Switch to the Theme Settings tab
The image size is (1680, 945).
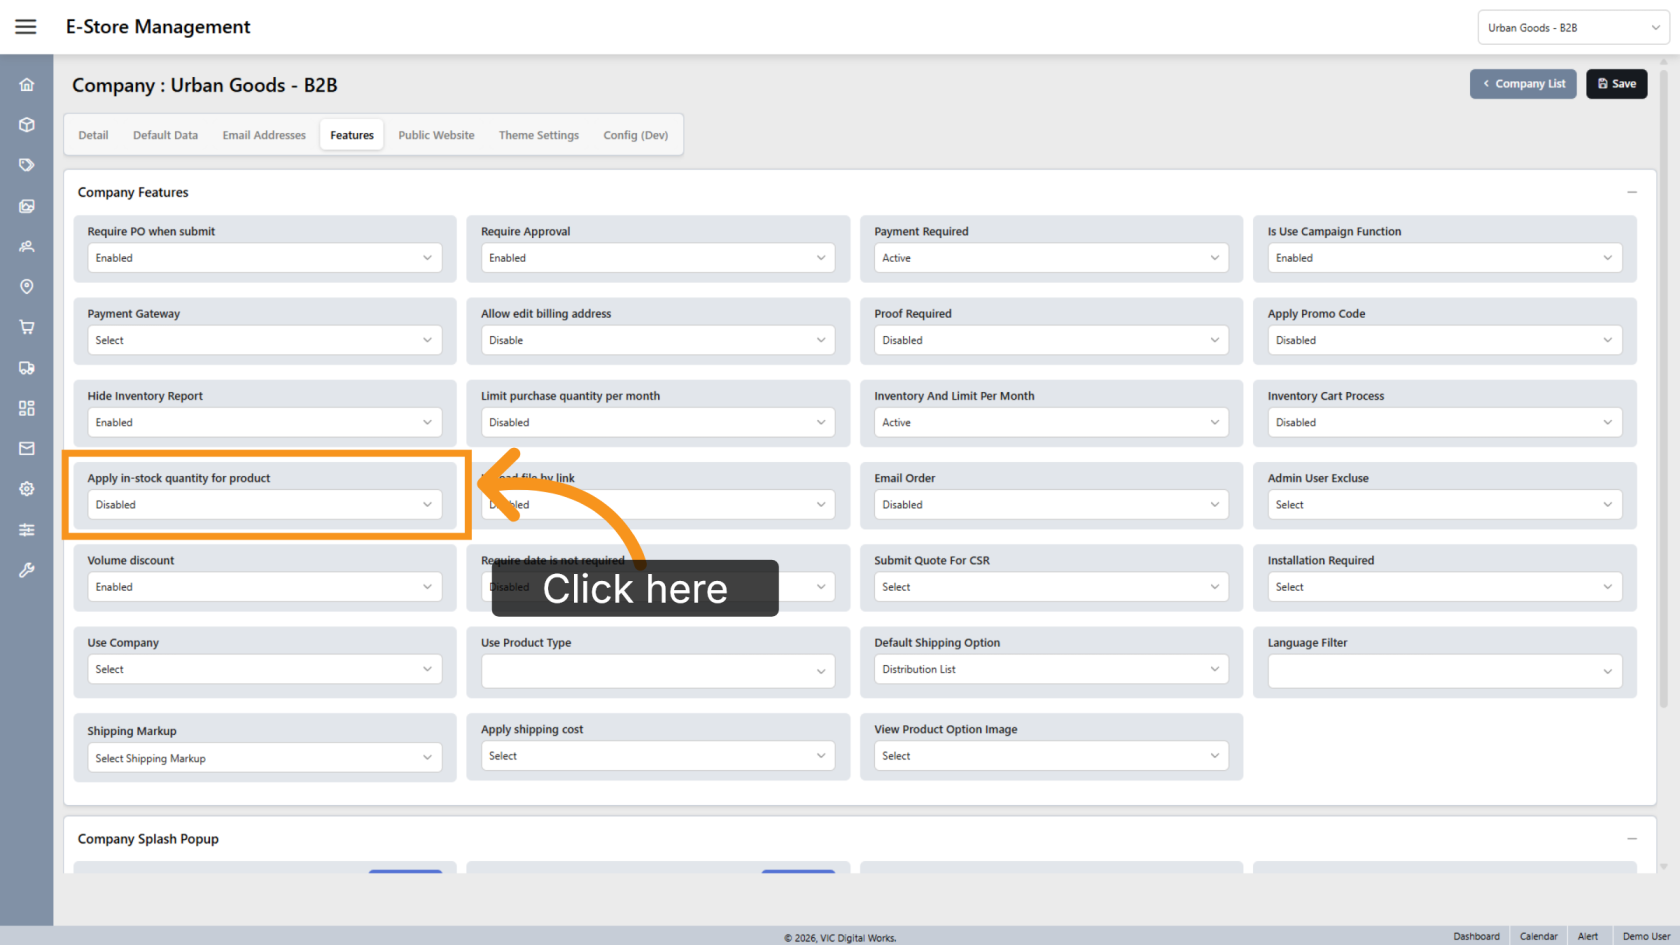[x=539, y=135]
